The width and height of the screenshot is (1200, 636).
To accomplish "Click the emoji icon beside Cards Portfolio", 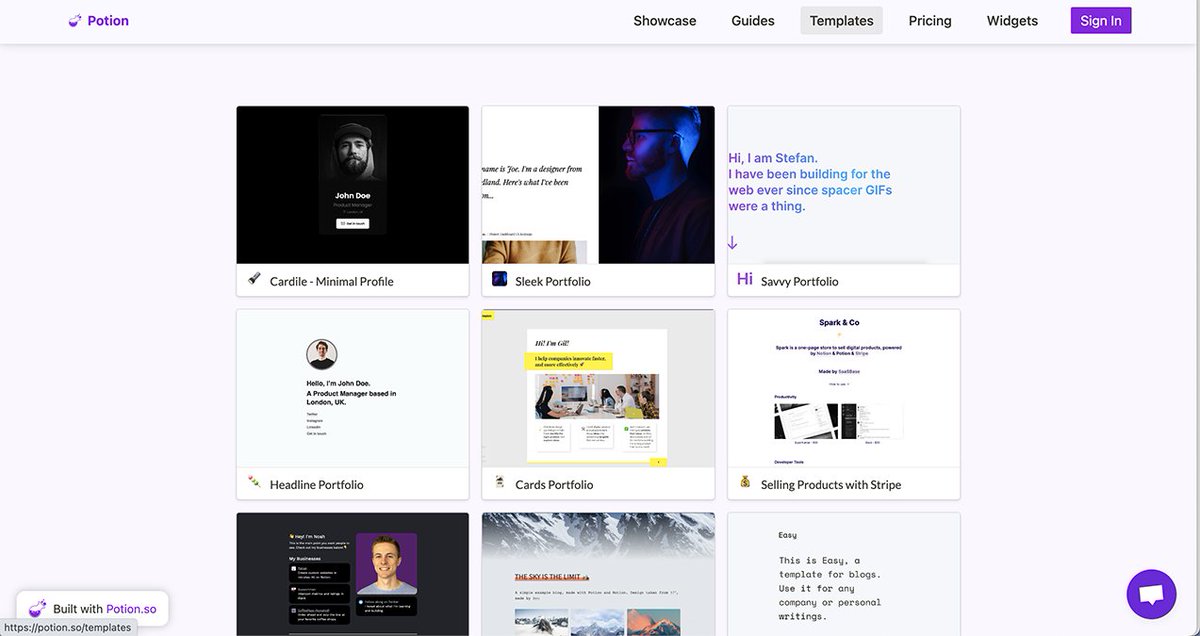I will click(x=499, y=481).
